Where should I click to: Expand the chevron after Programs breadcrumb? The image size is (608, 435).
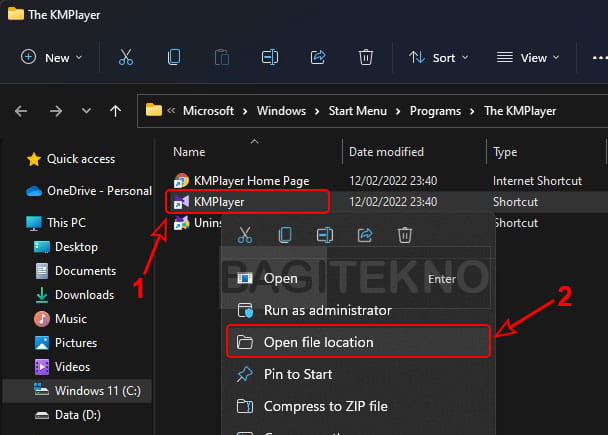tap(472, 112)
